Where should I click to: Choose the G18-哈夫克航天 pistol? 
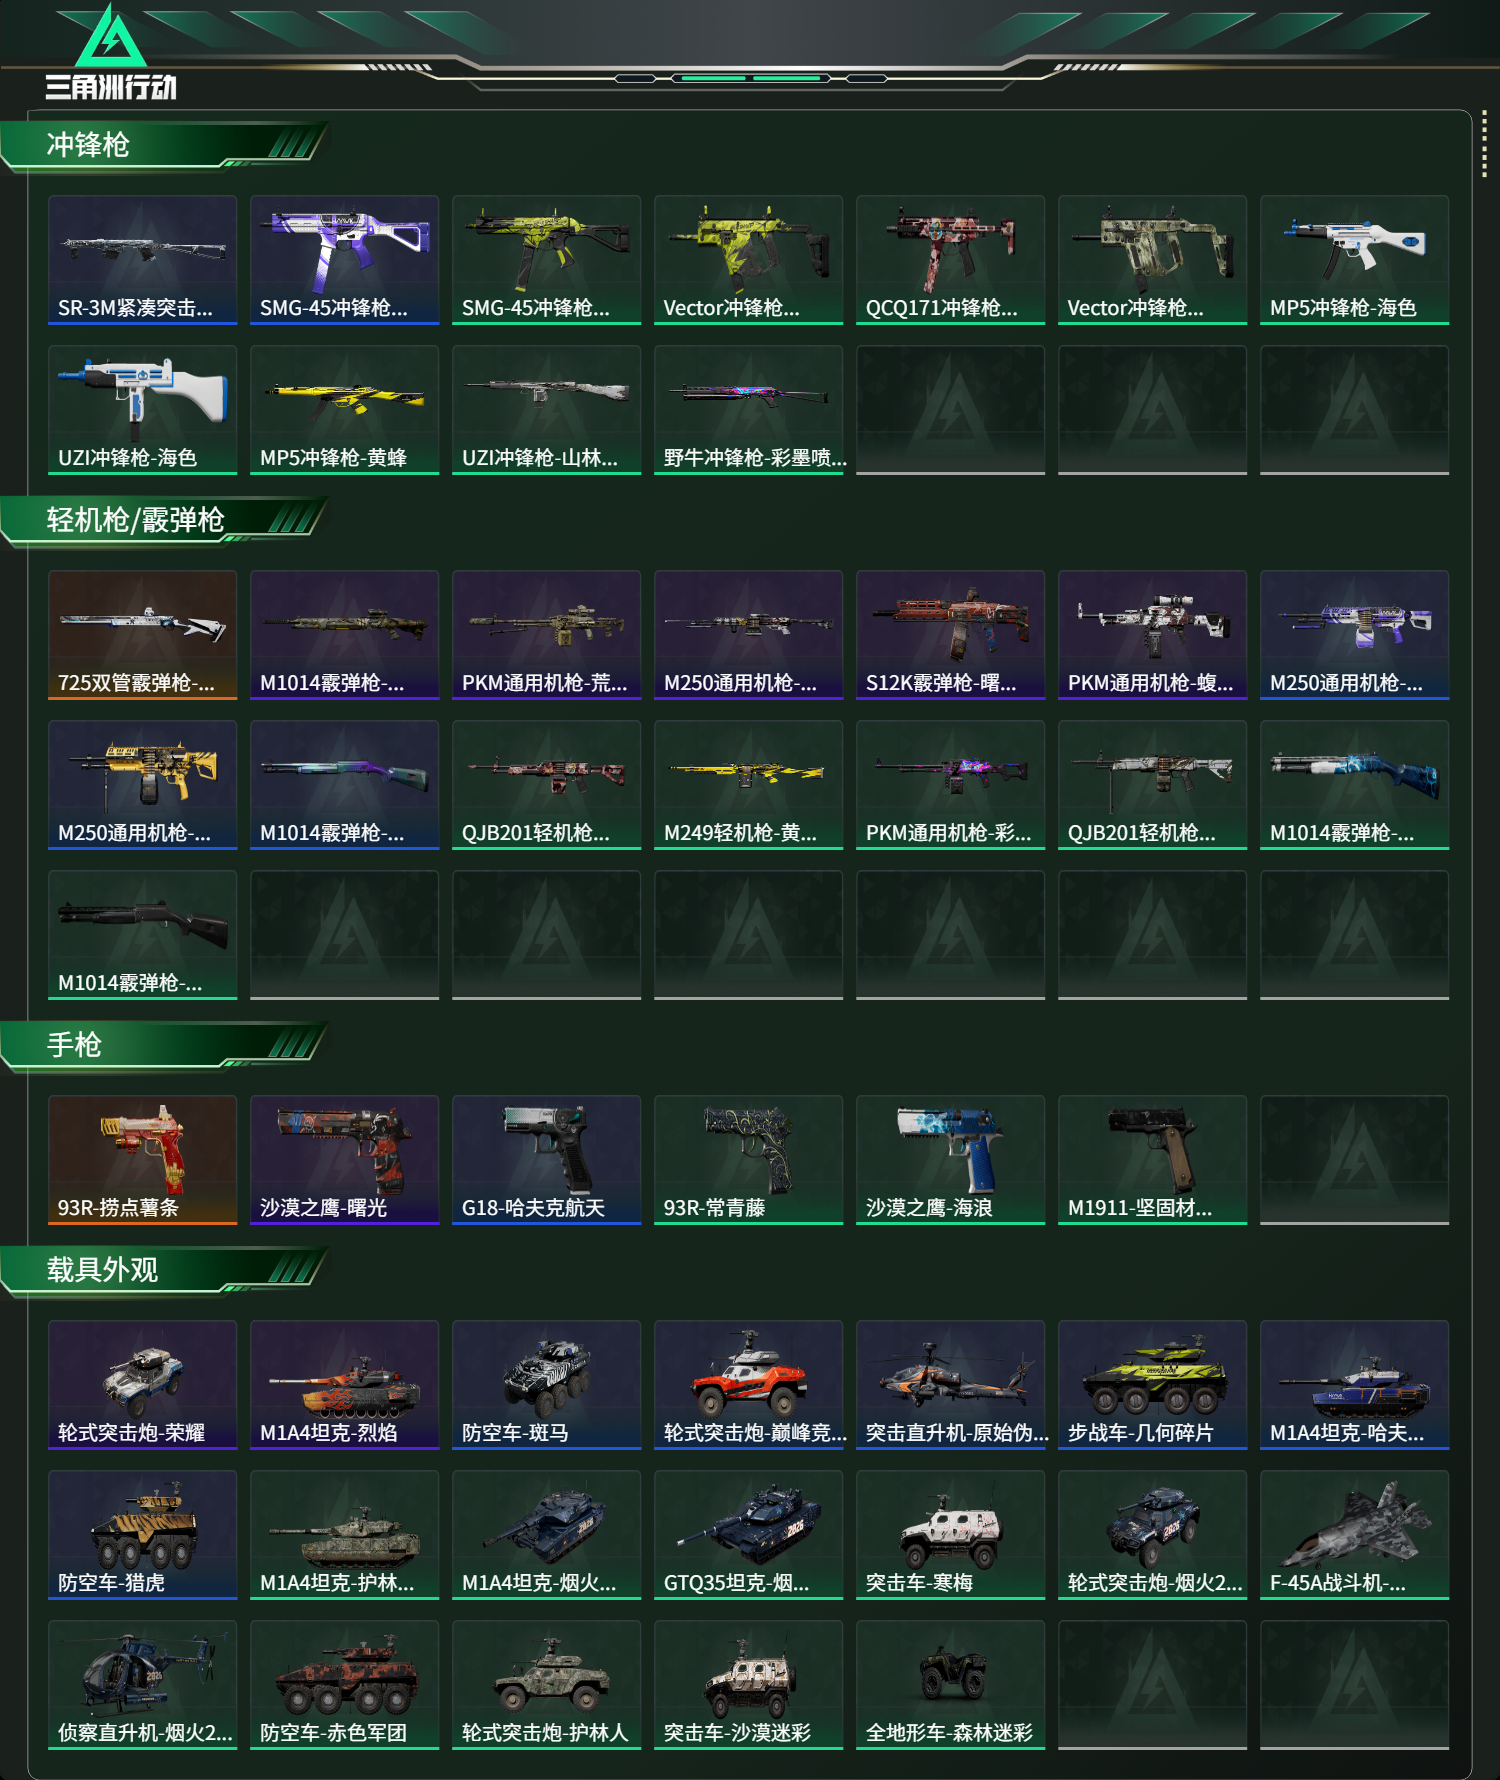(546, 1160)
